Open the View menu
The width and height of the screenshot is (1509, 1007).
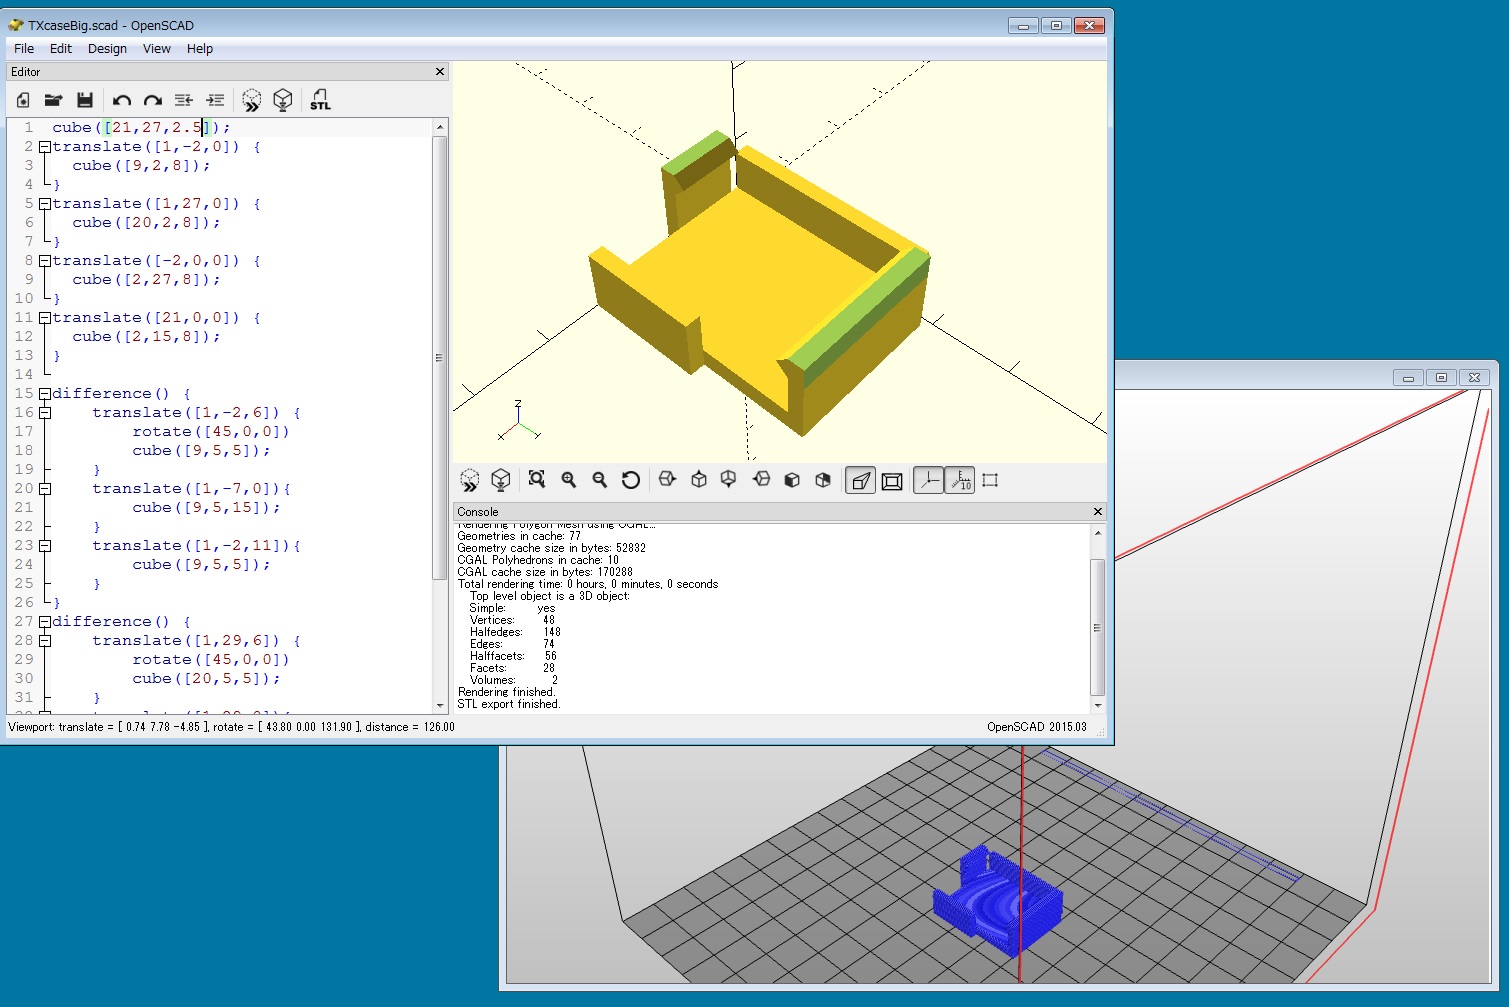click(x=157, y=49)
